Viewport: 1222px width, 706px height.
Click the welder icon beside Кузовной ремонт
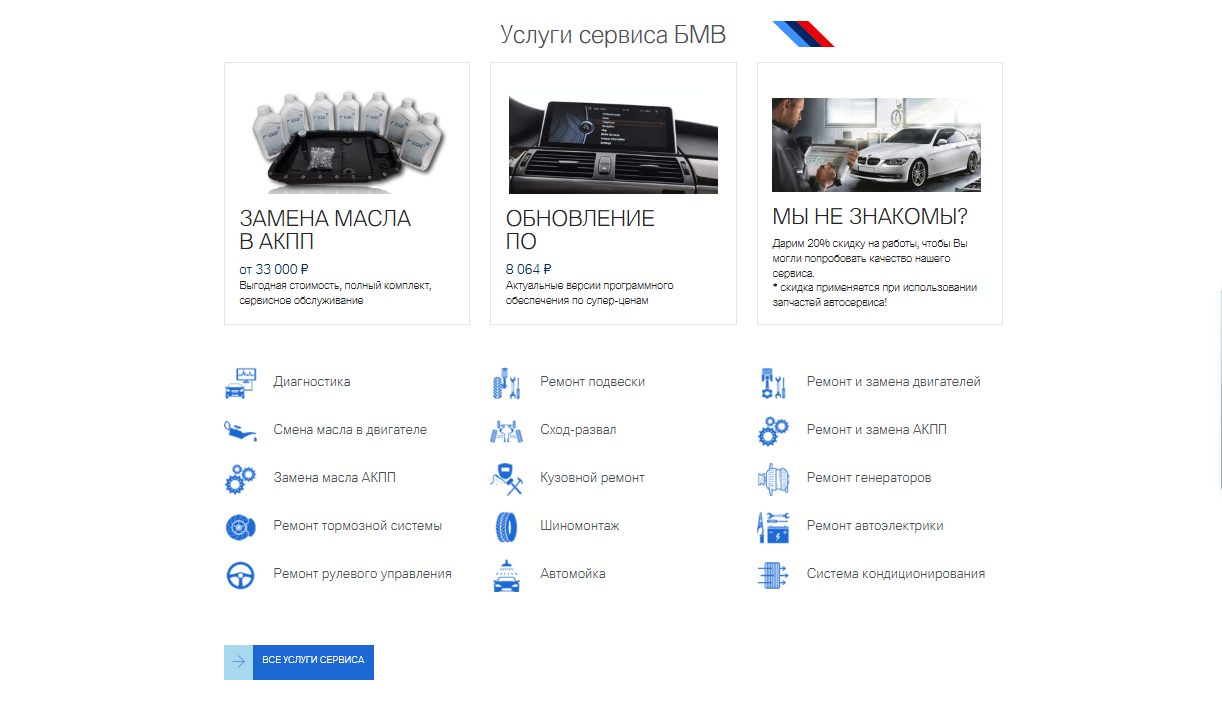pos(507,478)
